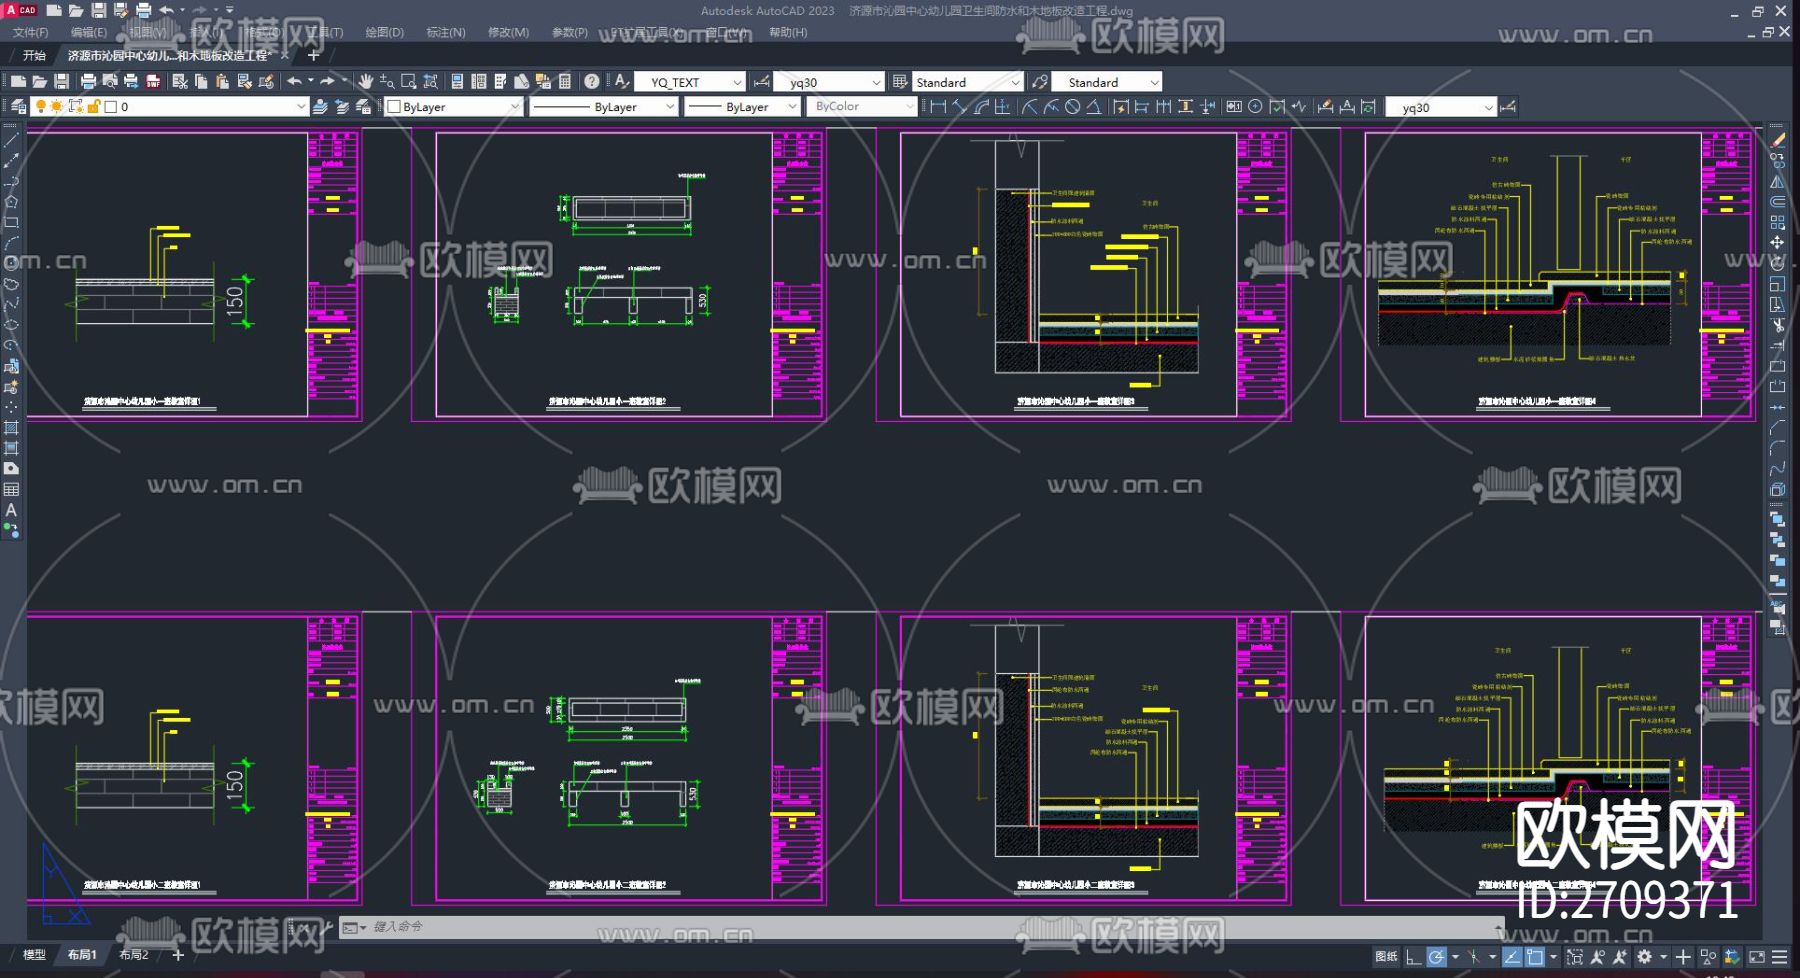Toggle Polar Tracking in the status bar
The image size is (1800, 978).
click(x=1436, y=957)
